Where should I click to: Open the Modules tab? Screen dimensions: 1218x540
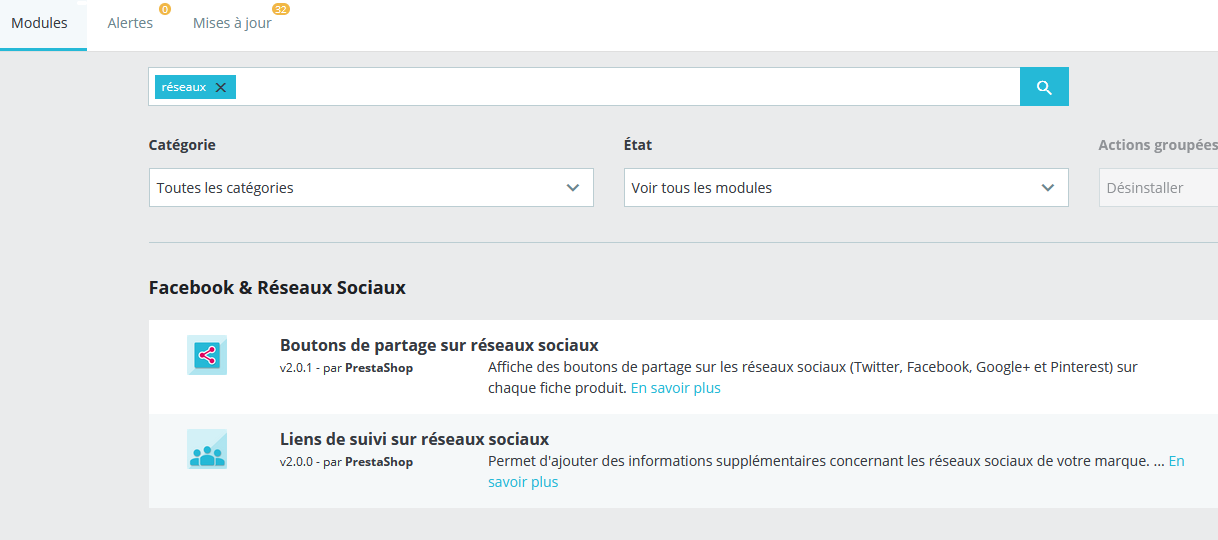tap(39, 23)
